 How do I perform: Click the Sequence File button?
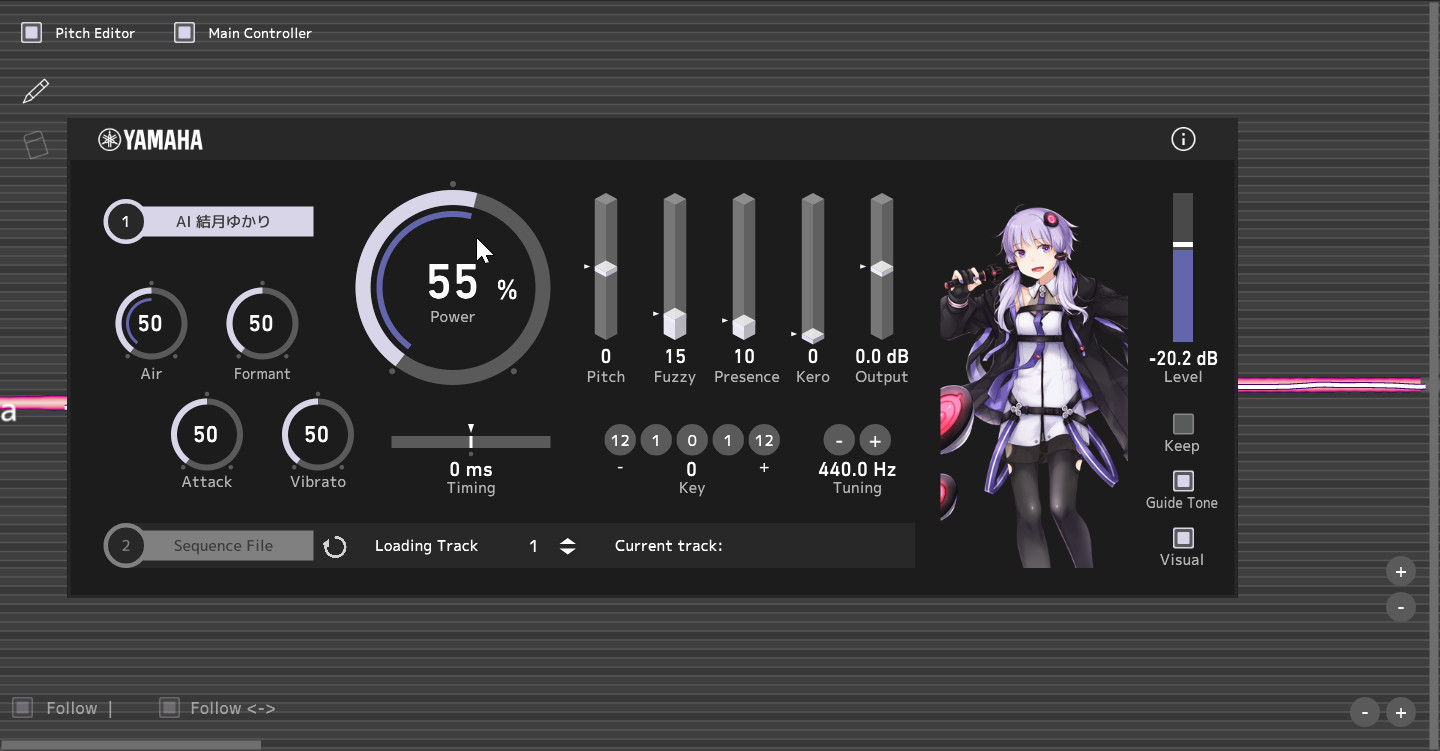(x=223, y=546)
